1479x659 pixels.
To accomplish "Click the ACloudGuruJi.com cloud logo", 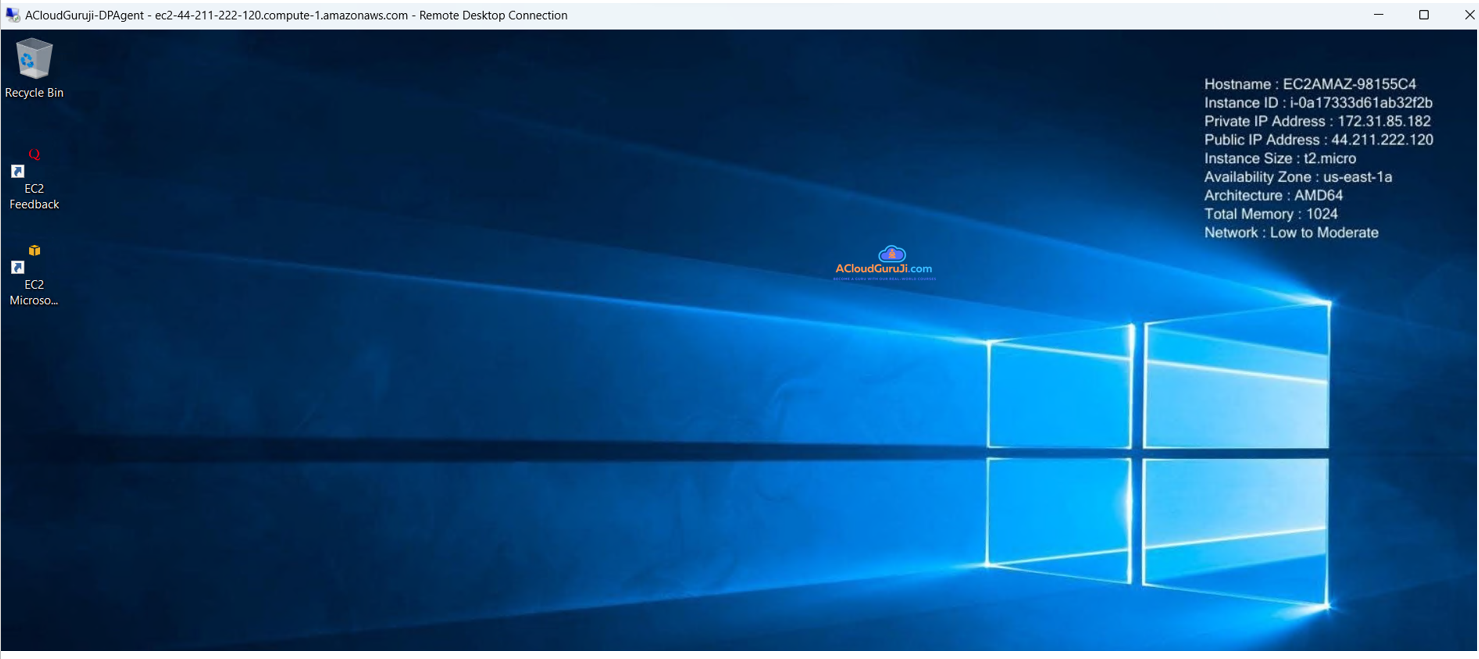I will (890, 255).
